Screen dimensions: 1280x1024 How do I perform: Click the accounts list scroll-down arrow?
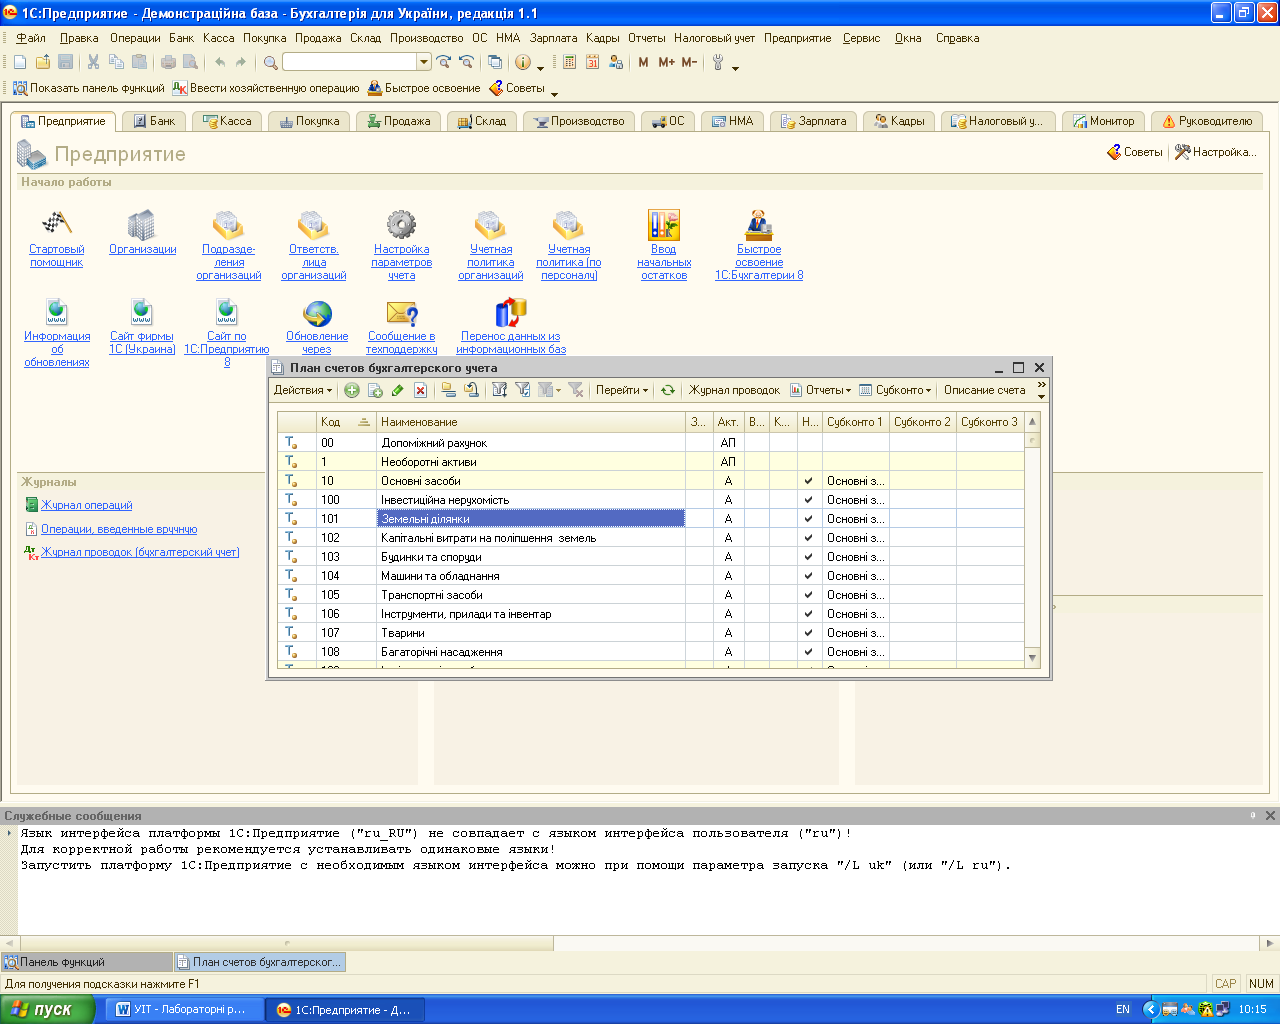pyautogui.click(x=1033, y=657)
